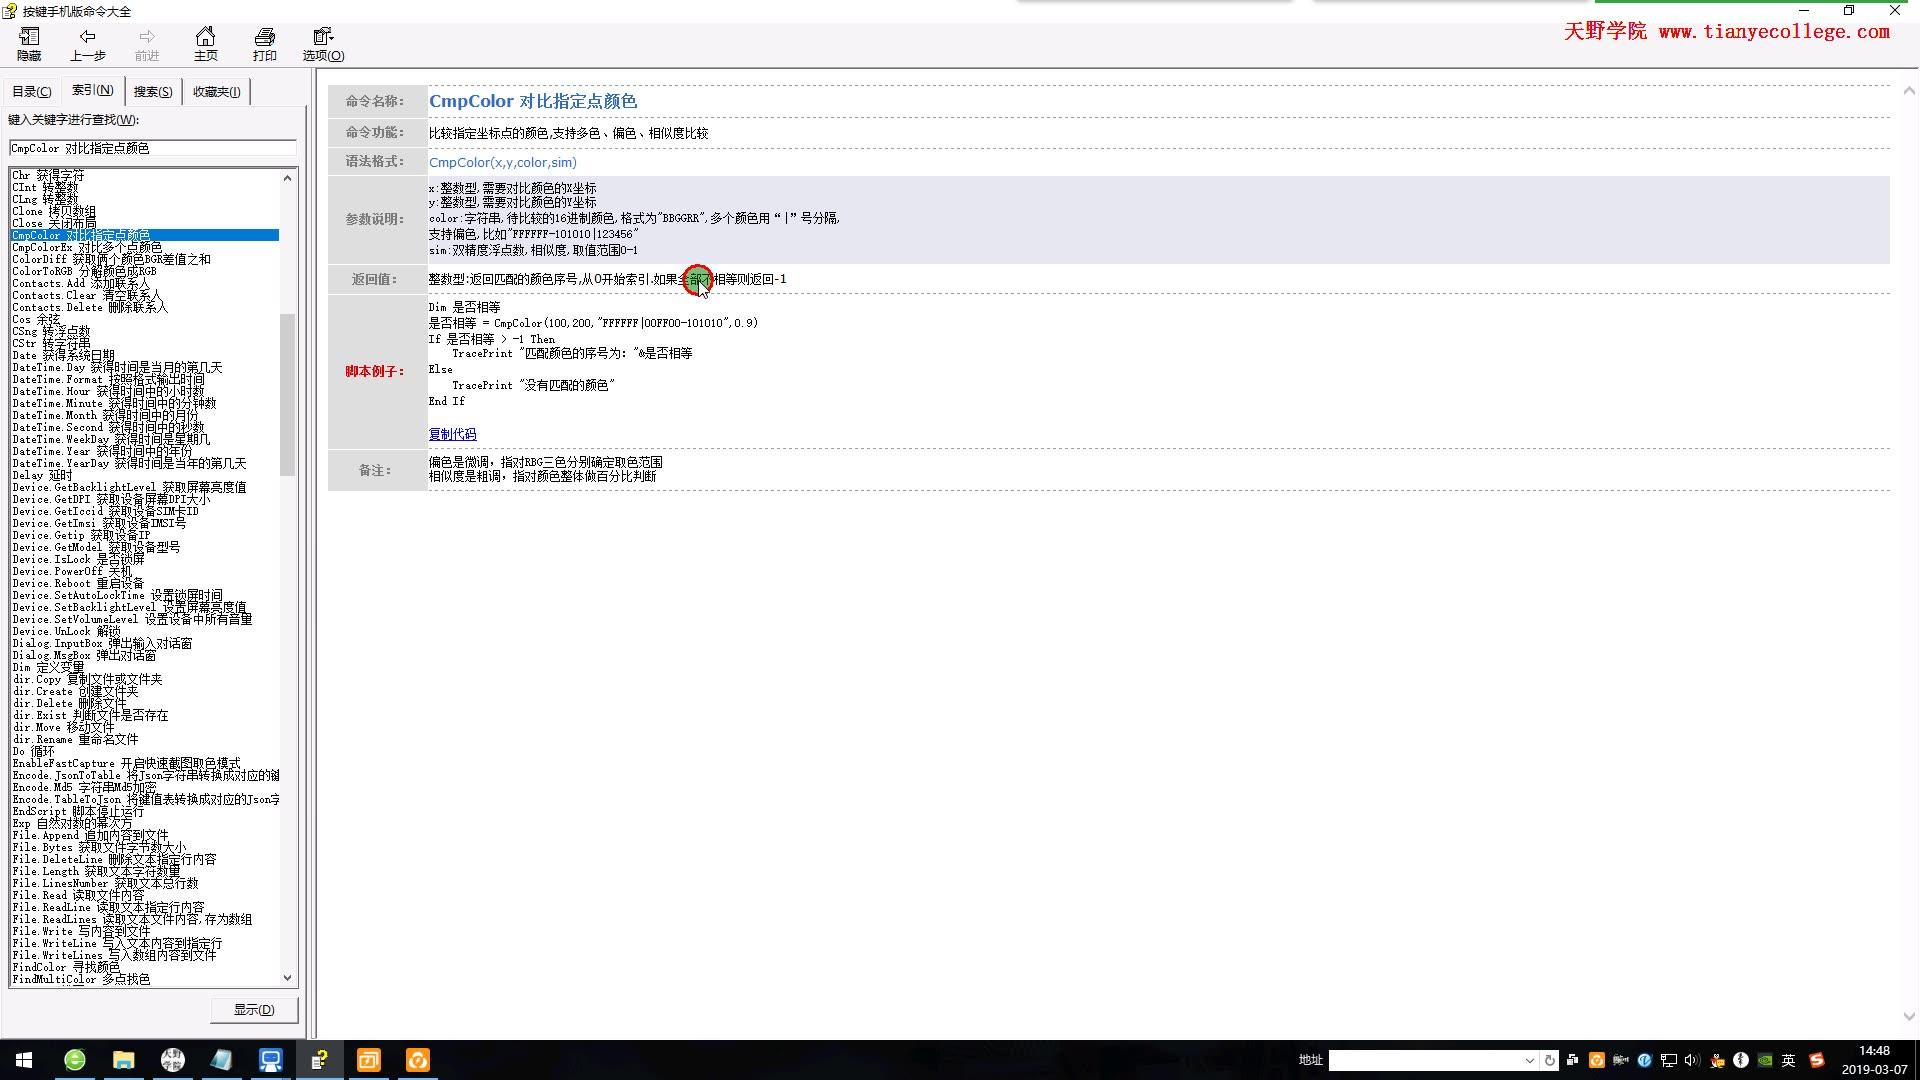
Task: Select 'FindColor 寻找颜色' entry
Action: point(66,967)
